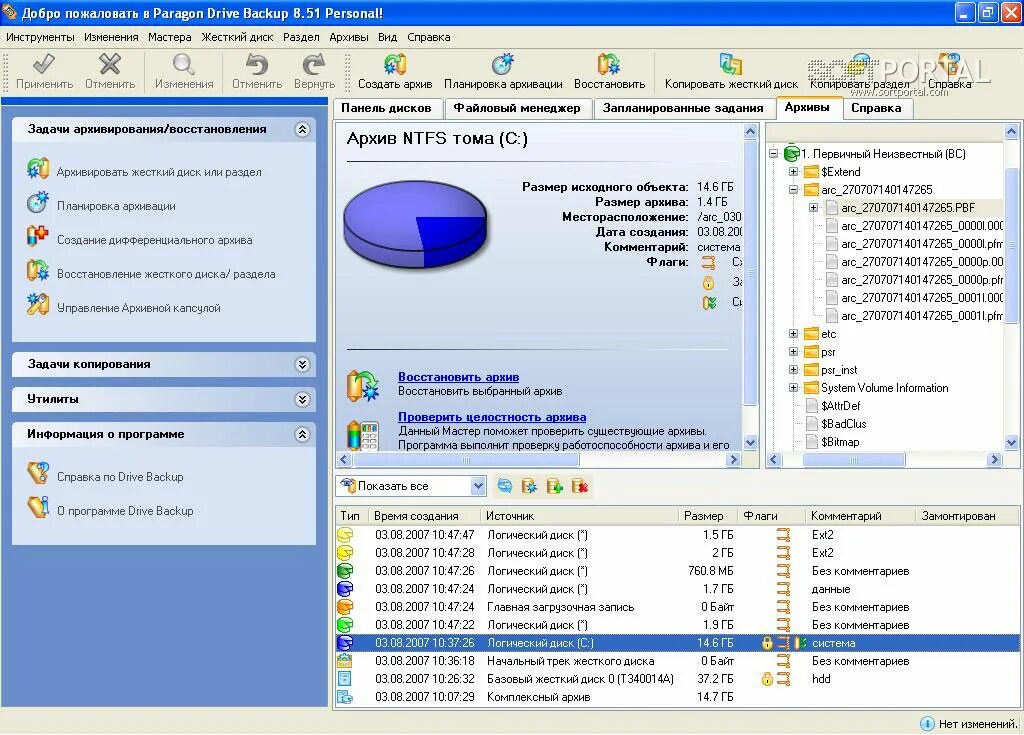The image size is (1024, 735).
Task: Sort by Время создания column header
Action: [424, 515]
